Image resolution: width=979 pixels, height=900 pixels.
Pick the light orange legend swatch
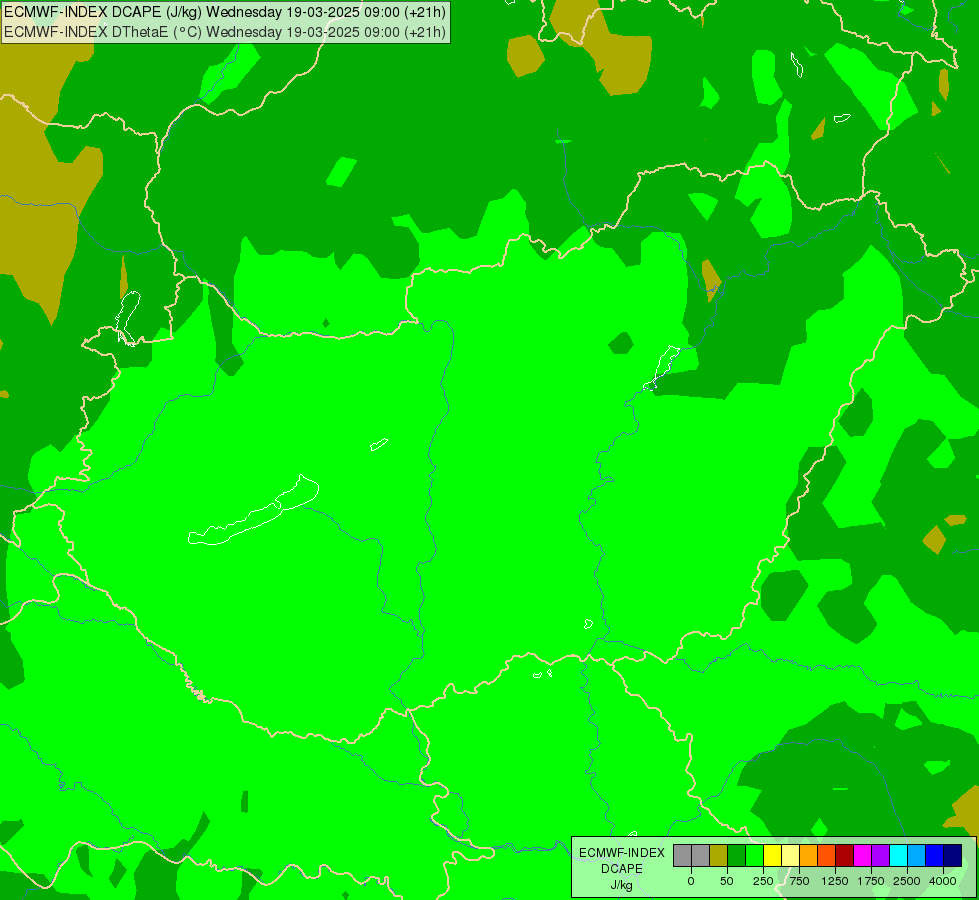point(809,856)
